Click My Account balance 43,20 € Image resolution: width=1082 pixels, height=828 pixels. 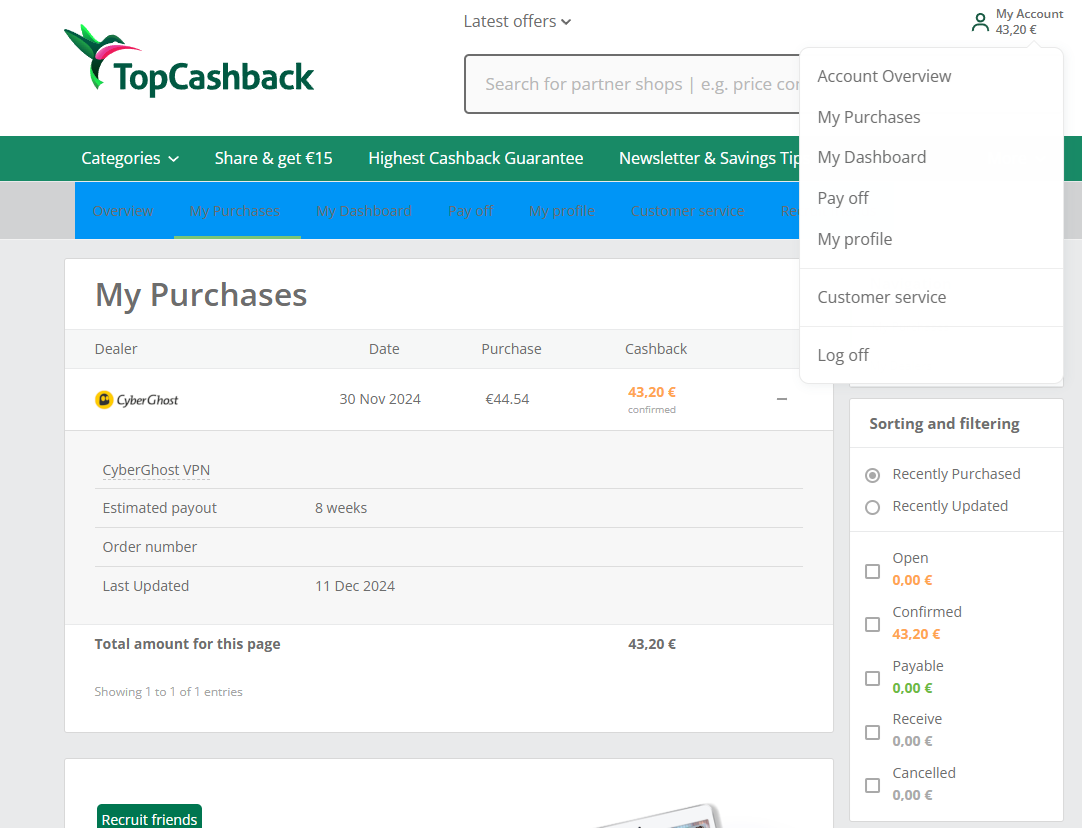(1016, 30)
